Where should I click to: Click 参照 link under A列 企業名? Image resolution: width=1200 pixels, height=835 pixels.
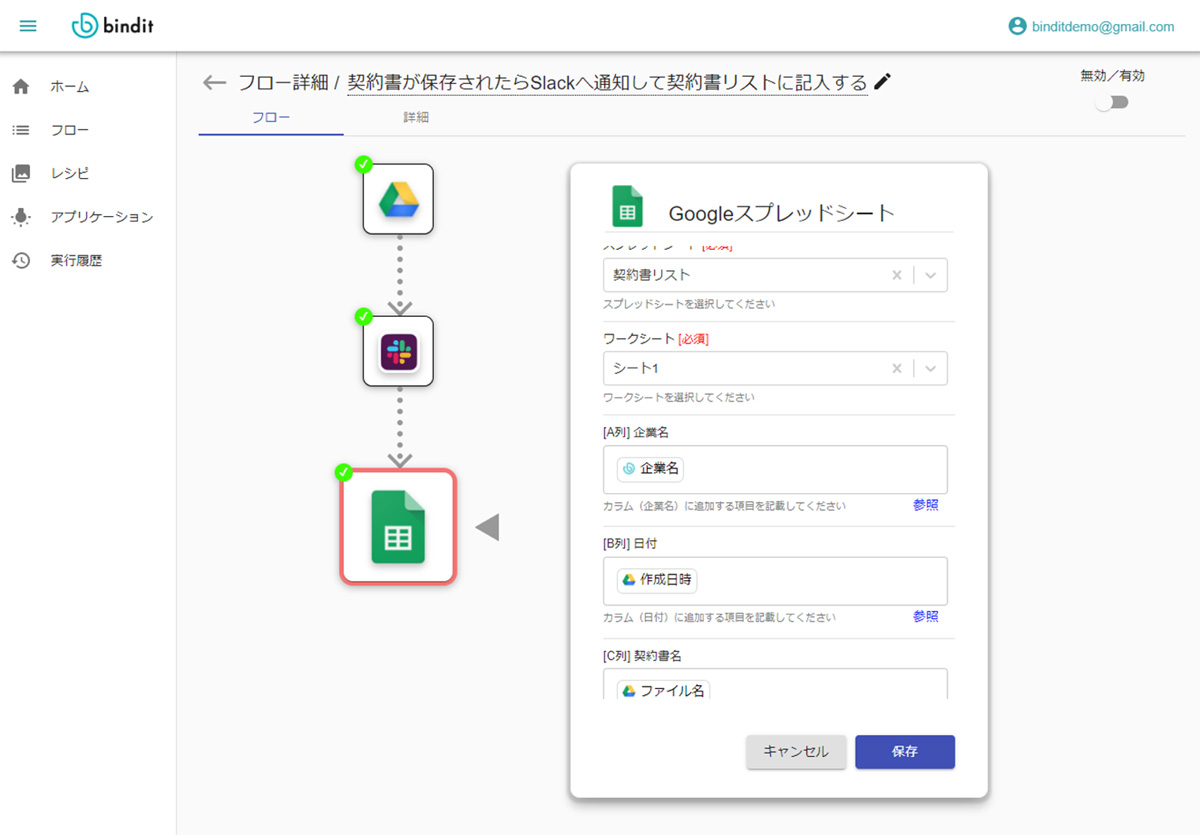pos(925,505)
